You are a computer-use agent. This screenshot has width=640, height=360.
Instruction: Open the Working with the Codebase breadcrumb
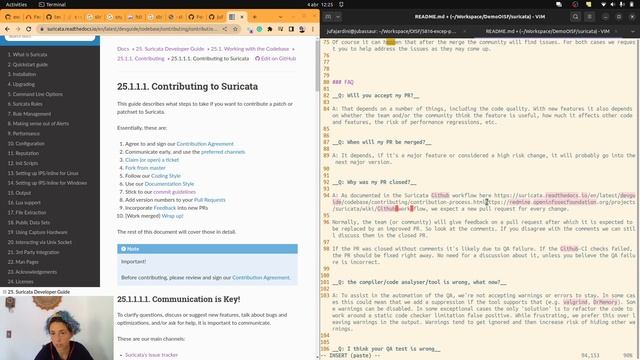click(250, 49)
